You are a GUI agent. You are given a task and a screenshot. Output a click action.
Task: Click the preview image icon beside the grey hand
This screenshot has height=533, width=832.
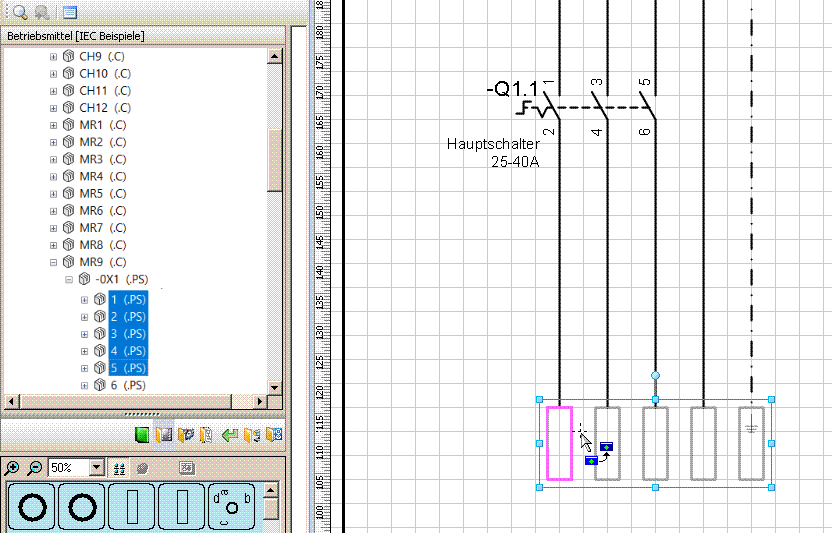tap(186, 468)
